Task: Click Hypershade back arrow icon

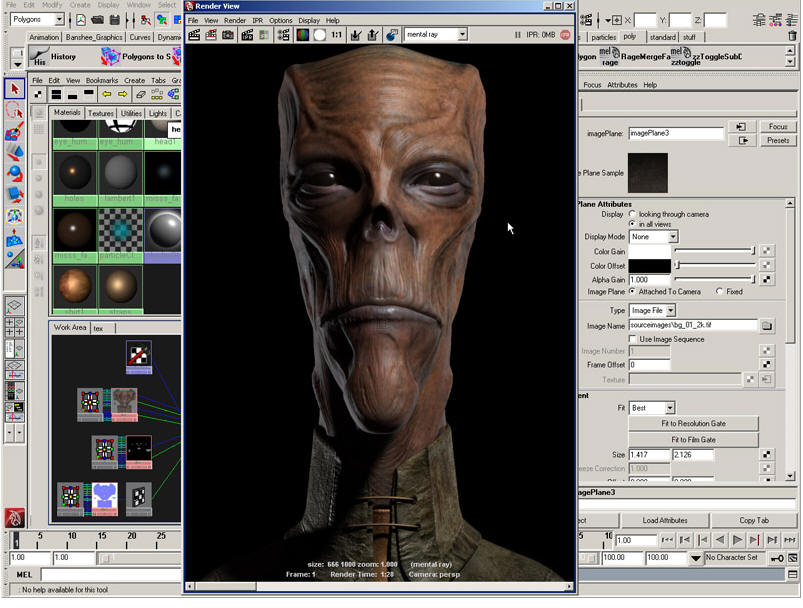Action: tap(107, 94)
